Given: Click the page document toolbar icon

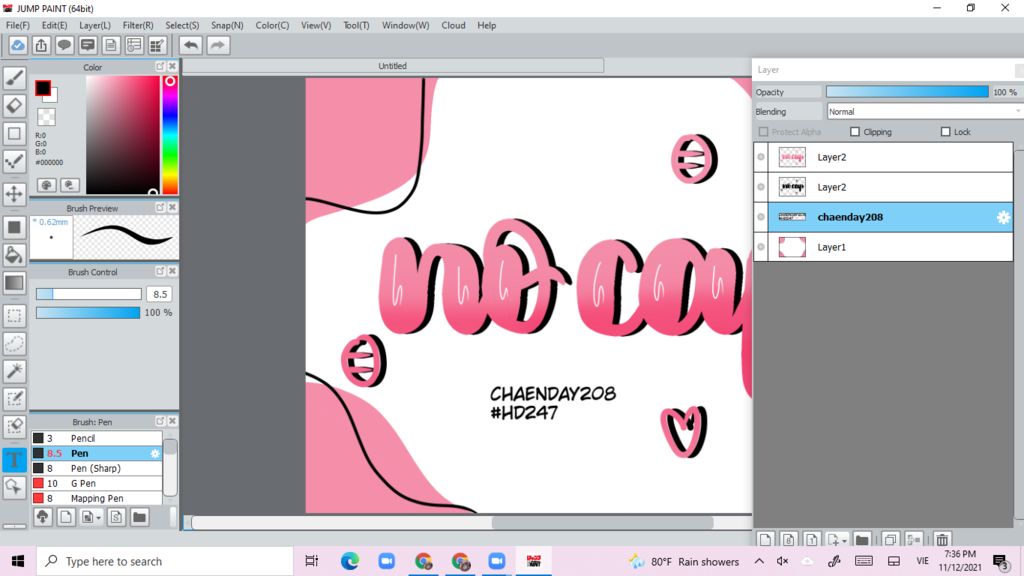Looking at the screenshot, I should (x=111, y=45).
